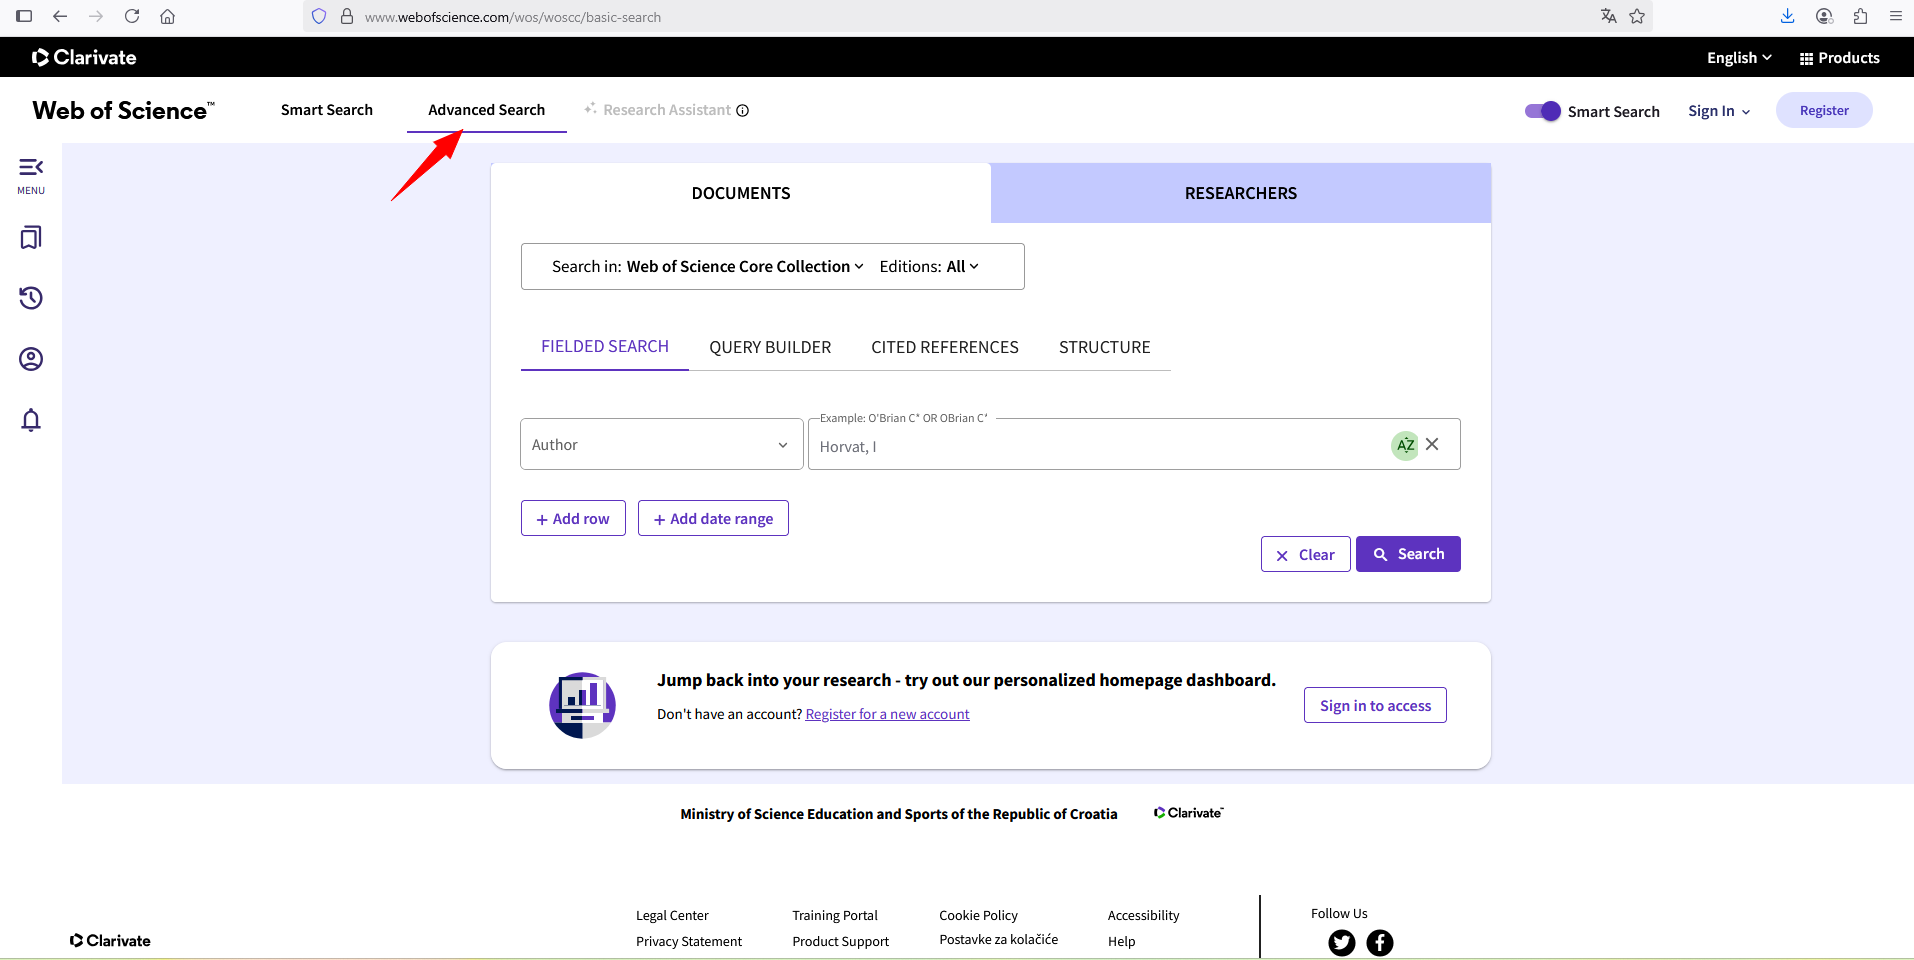Expand the Author field dropdown

661,445
